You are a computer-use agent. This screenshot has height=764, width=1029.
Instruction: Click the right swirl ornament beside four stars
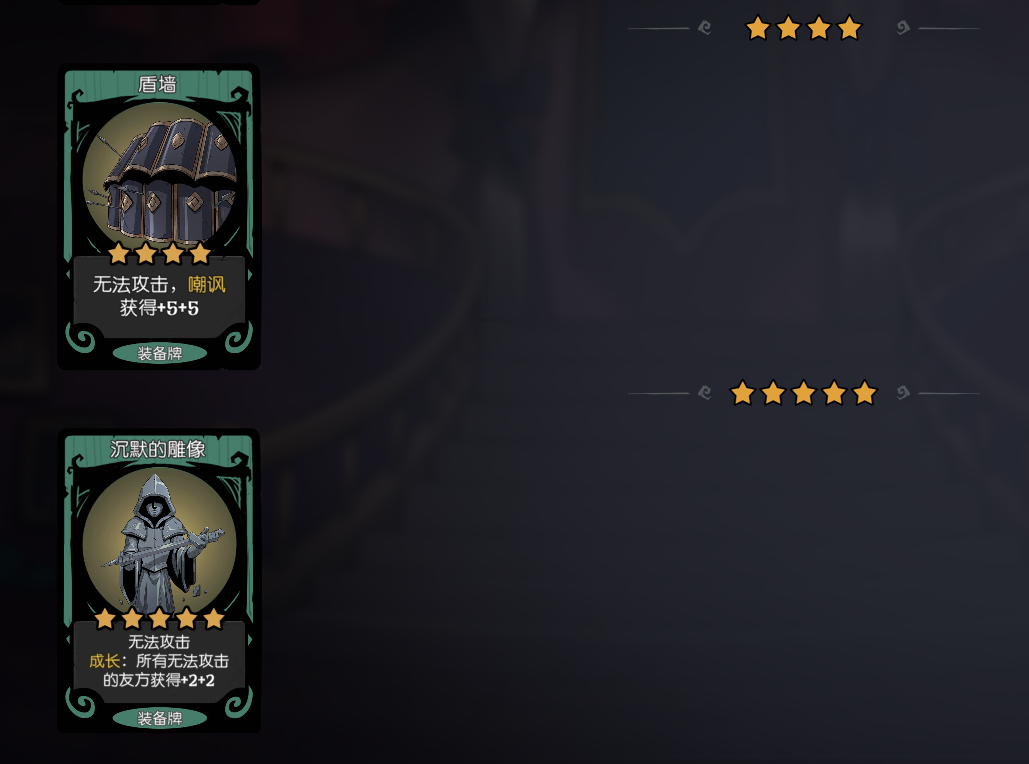[903, 28]
